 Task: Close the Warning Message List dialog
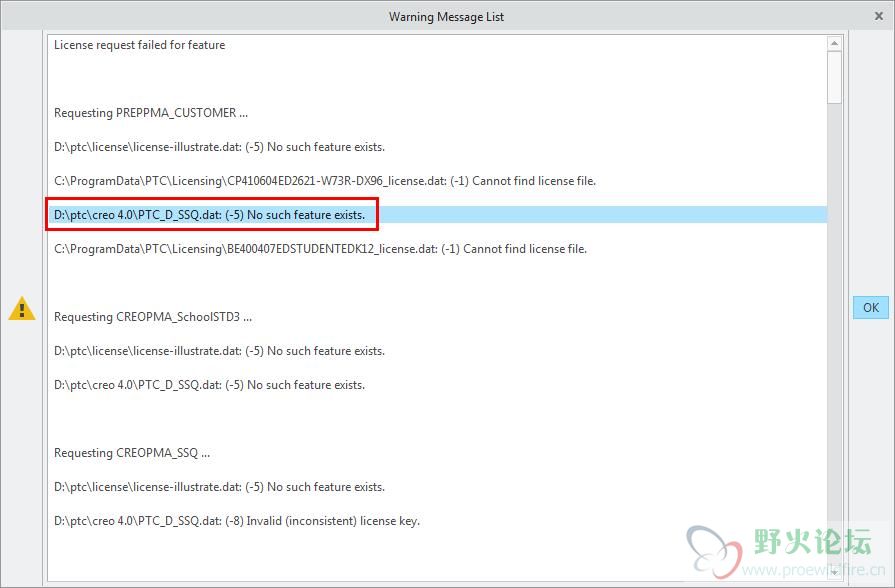(879, 16)
